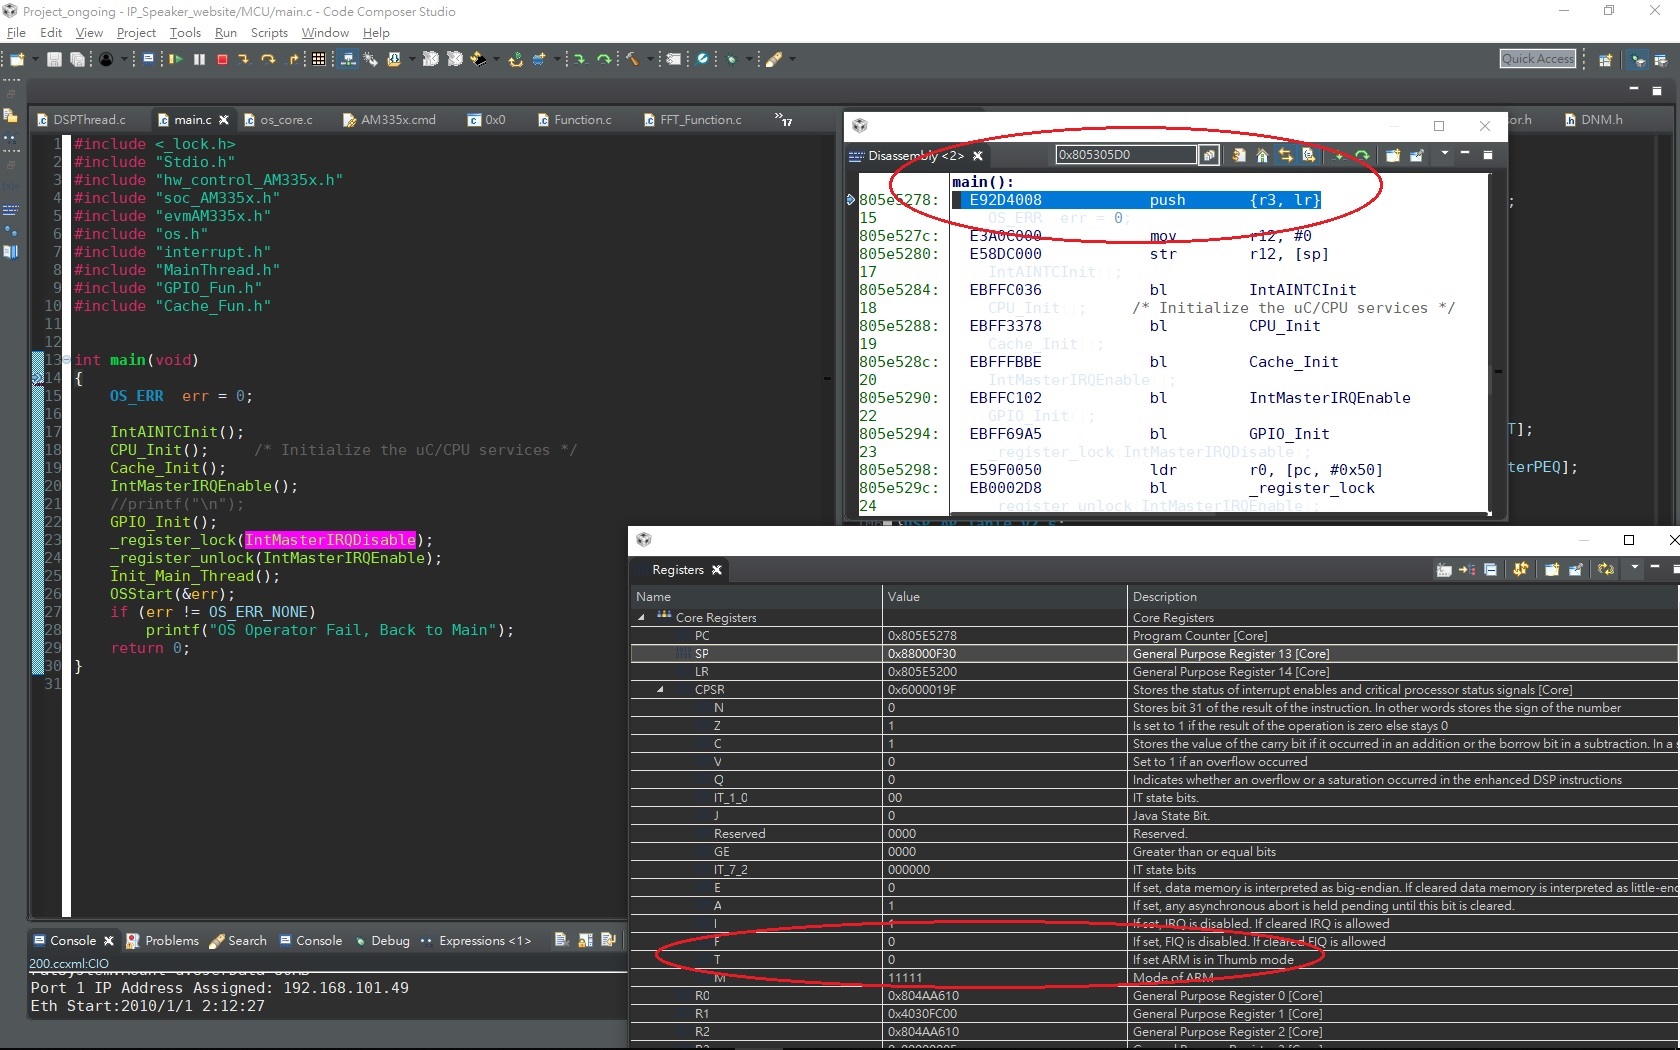Click the green Assembly Step Over icon
The height and width of the screenshot is (1050, 1680).
[604, 60]
